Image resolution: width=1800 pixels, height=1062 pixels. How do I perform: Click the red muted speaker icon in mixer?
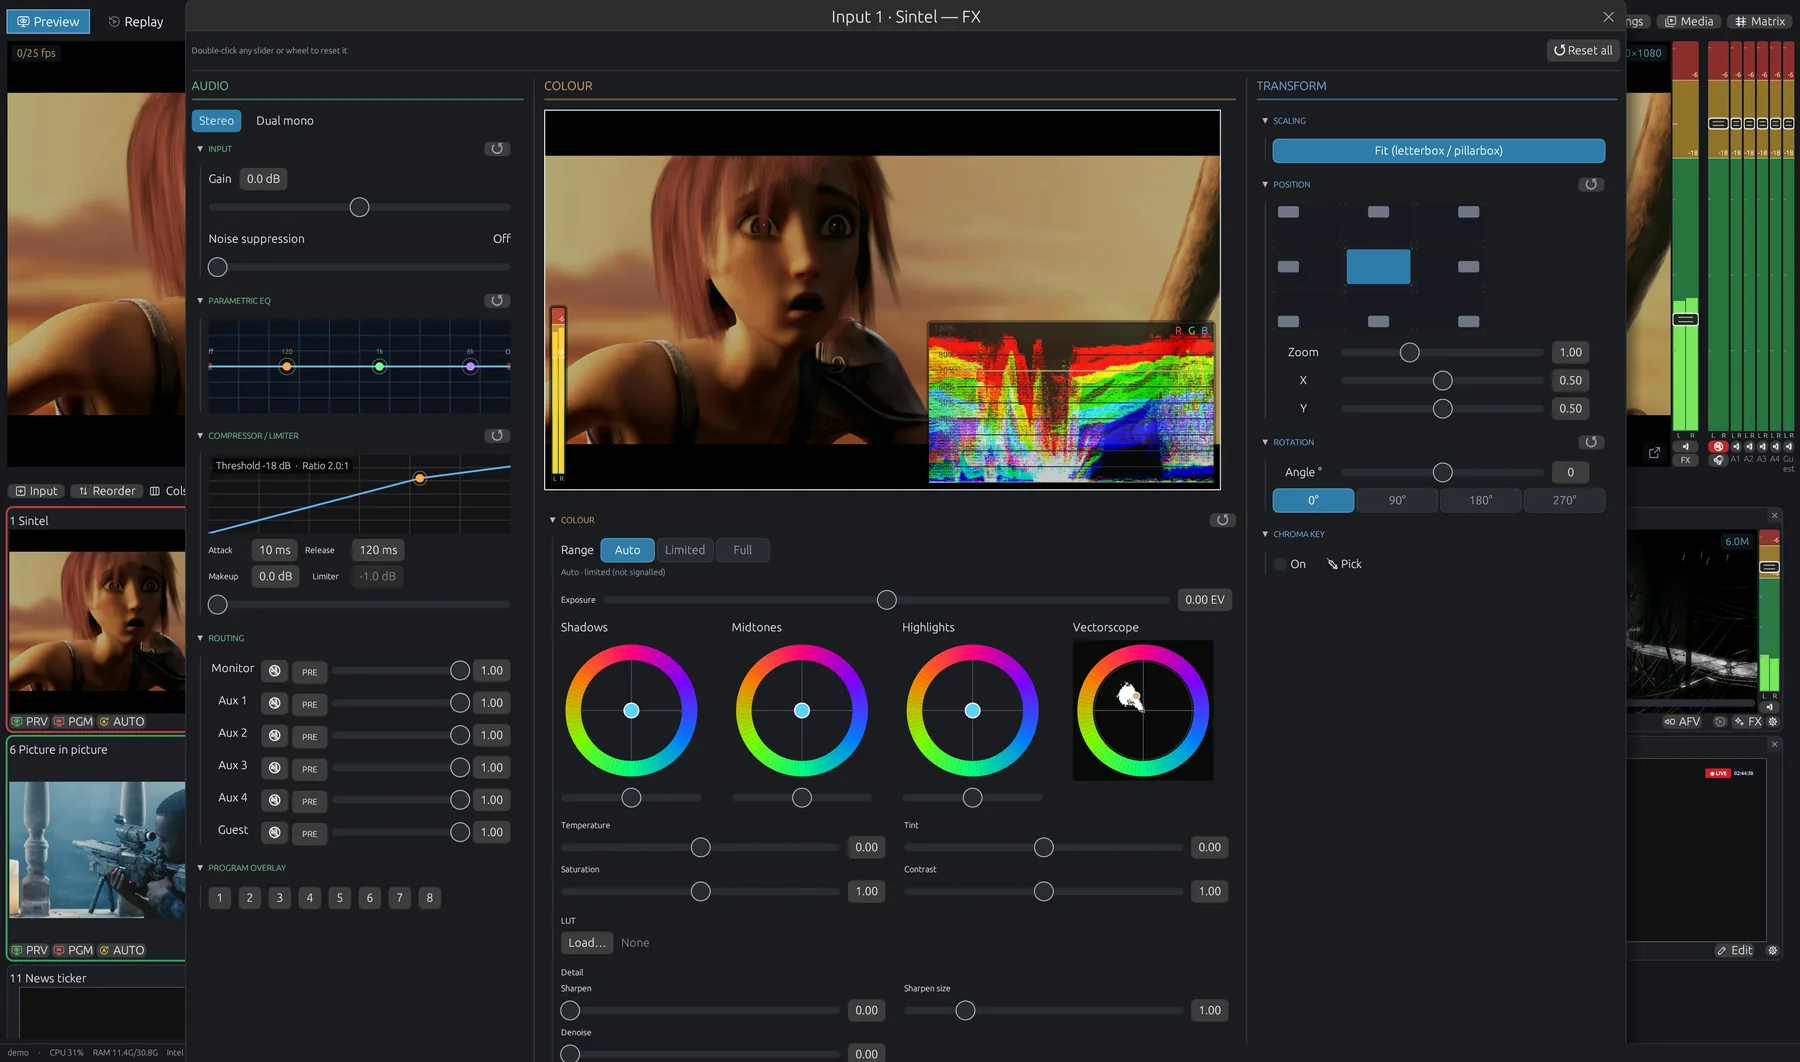1718,447
